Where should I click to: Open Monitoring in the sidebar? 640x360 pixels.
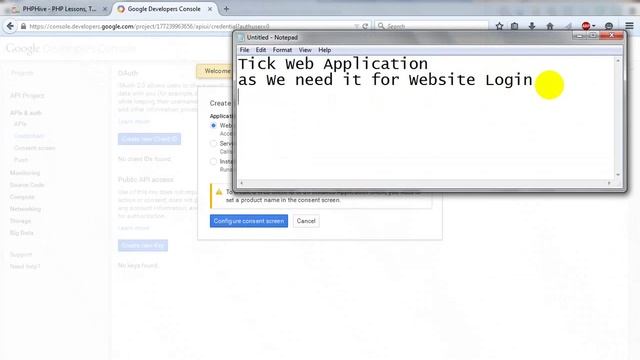click(x=25, y=173)
